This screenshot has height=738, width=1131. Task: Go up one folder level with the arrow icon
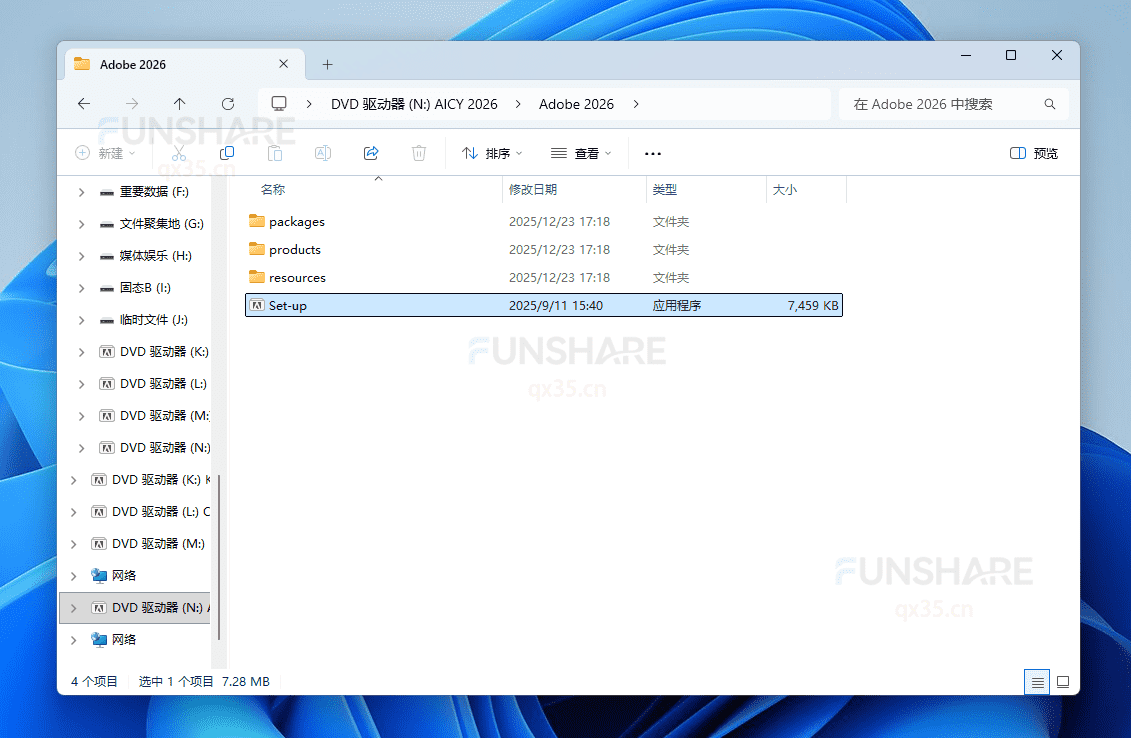point(179,103)
